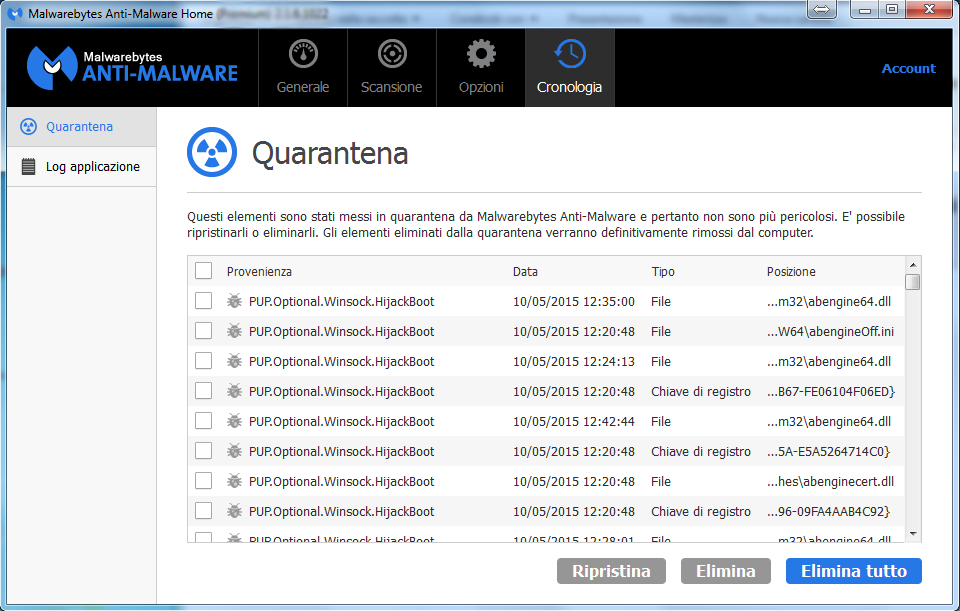Viewport: 960px width, 611px height.
Task: Select the checkbox for the 12:24:13 entry
Action: coord(203,361)
